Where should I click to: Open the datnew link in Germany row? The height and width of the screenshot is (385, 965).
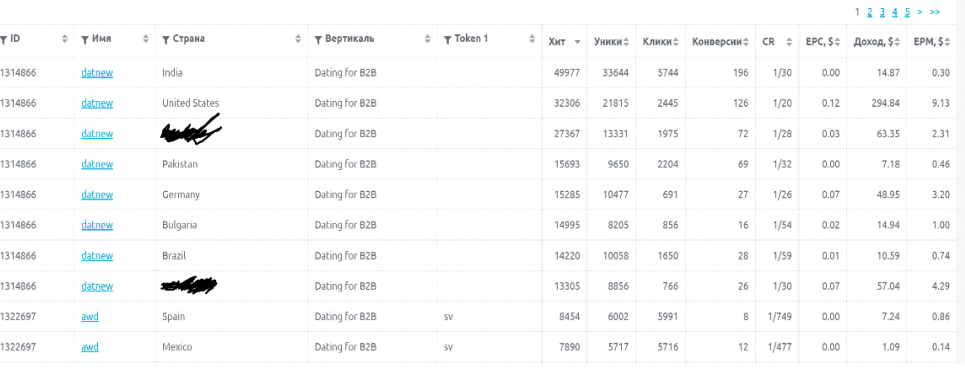[x=97, y=195]
